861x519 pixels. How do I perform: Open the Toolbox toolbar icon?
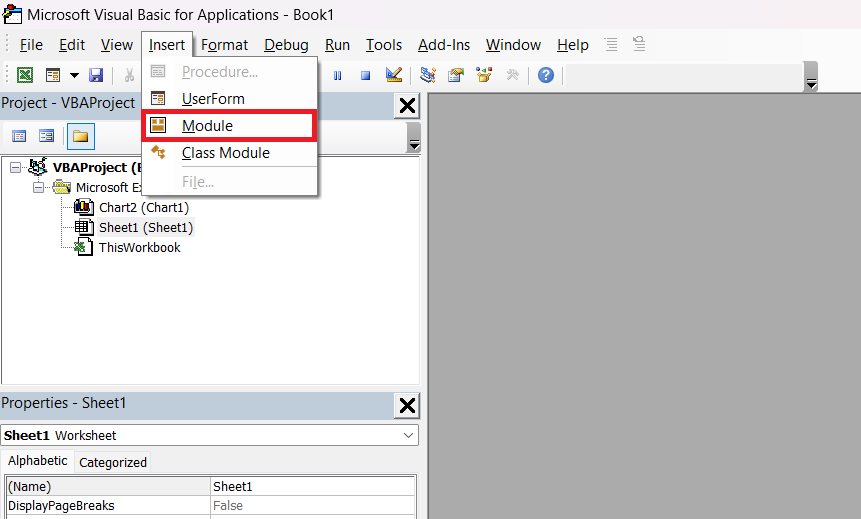tap(512, 75)
